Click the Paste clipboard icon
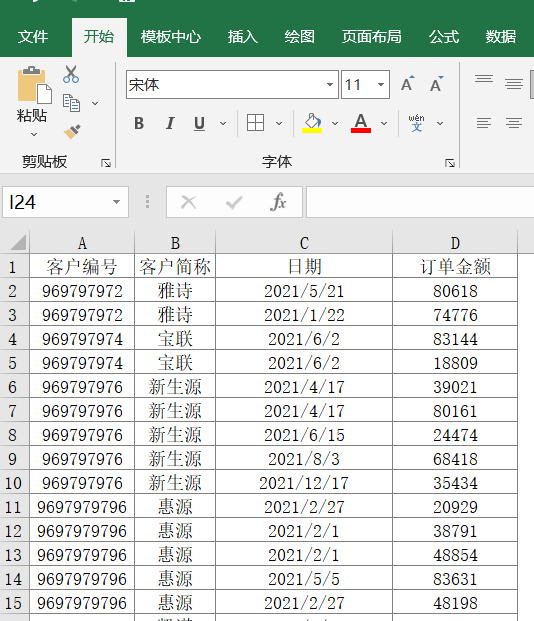 pyautogui.click(x=34, y=85)
